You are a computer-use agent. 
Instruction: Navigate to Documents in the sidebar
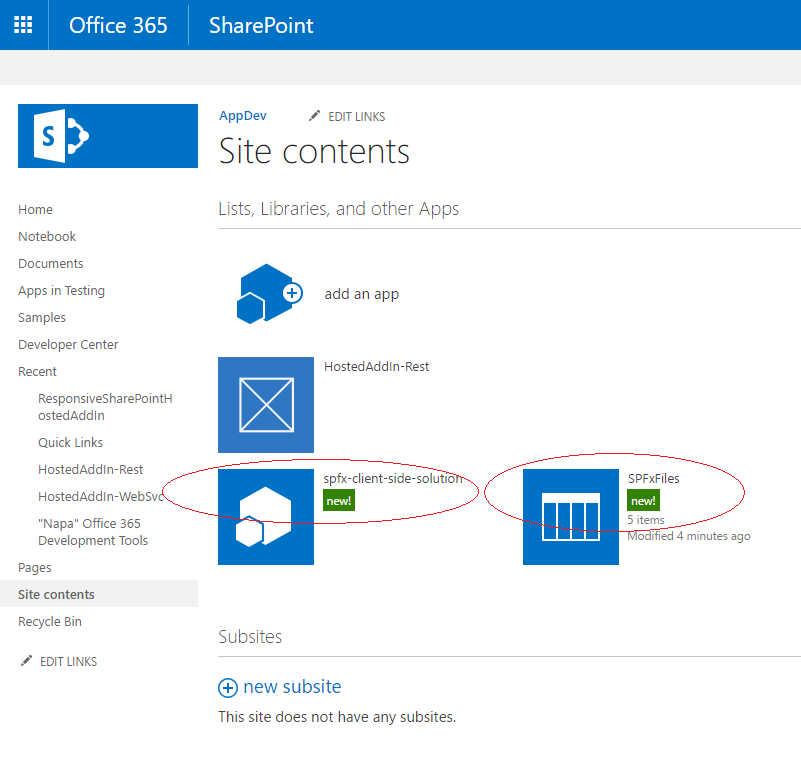(50, 263)
